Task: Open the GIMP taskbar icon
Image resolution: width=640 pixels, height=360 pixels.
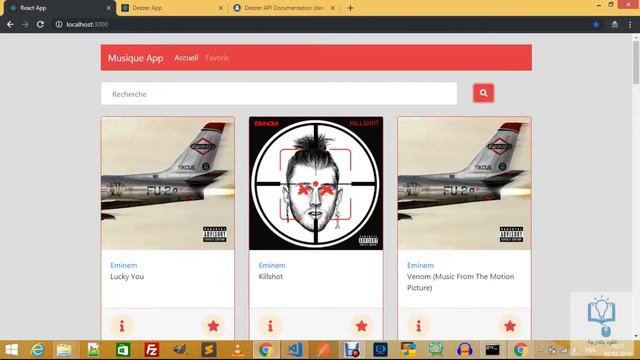Action: pyautogui.click(x=180, y=350)
